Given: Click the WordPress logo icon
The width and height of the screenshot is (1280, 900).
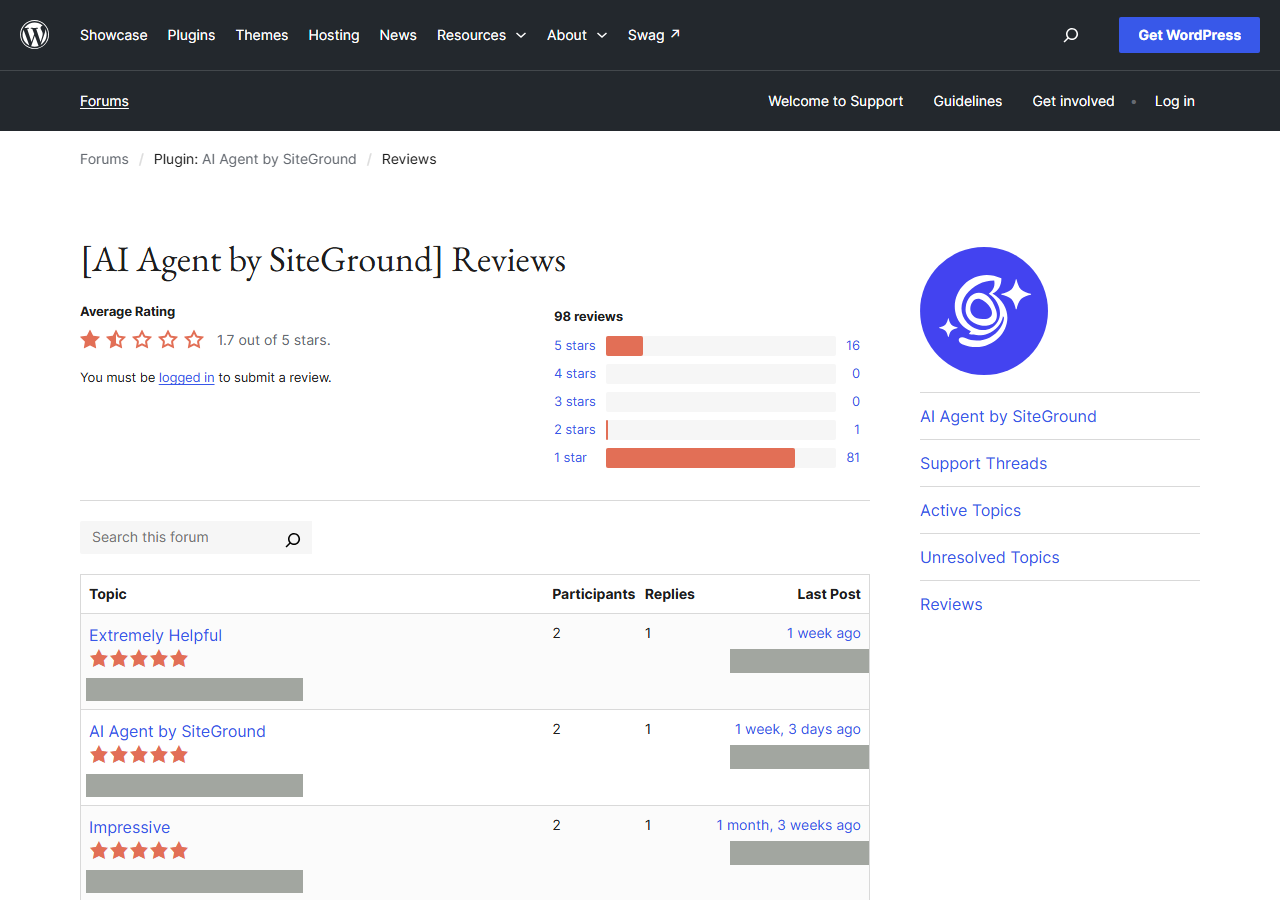Looking at the screenshot, I should [35, 35].
